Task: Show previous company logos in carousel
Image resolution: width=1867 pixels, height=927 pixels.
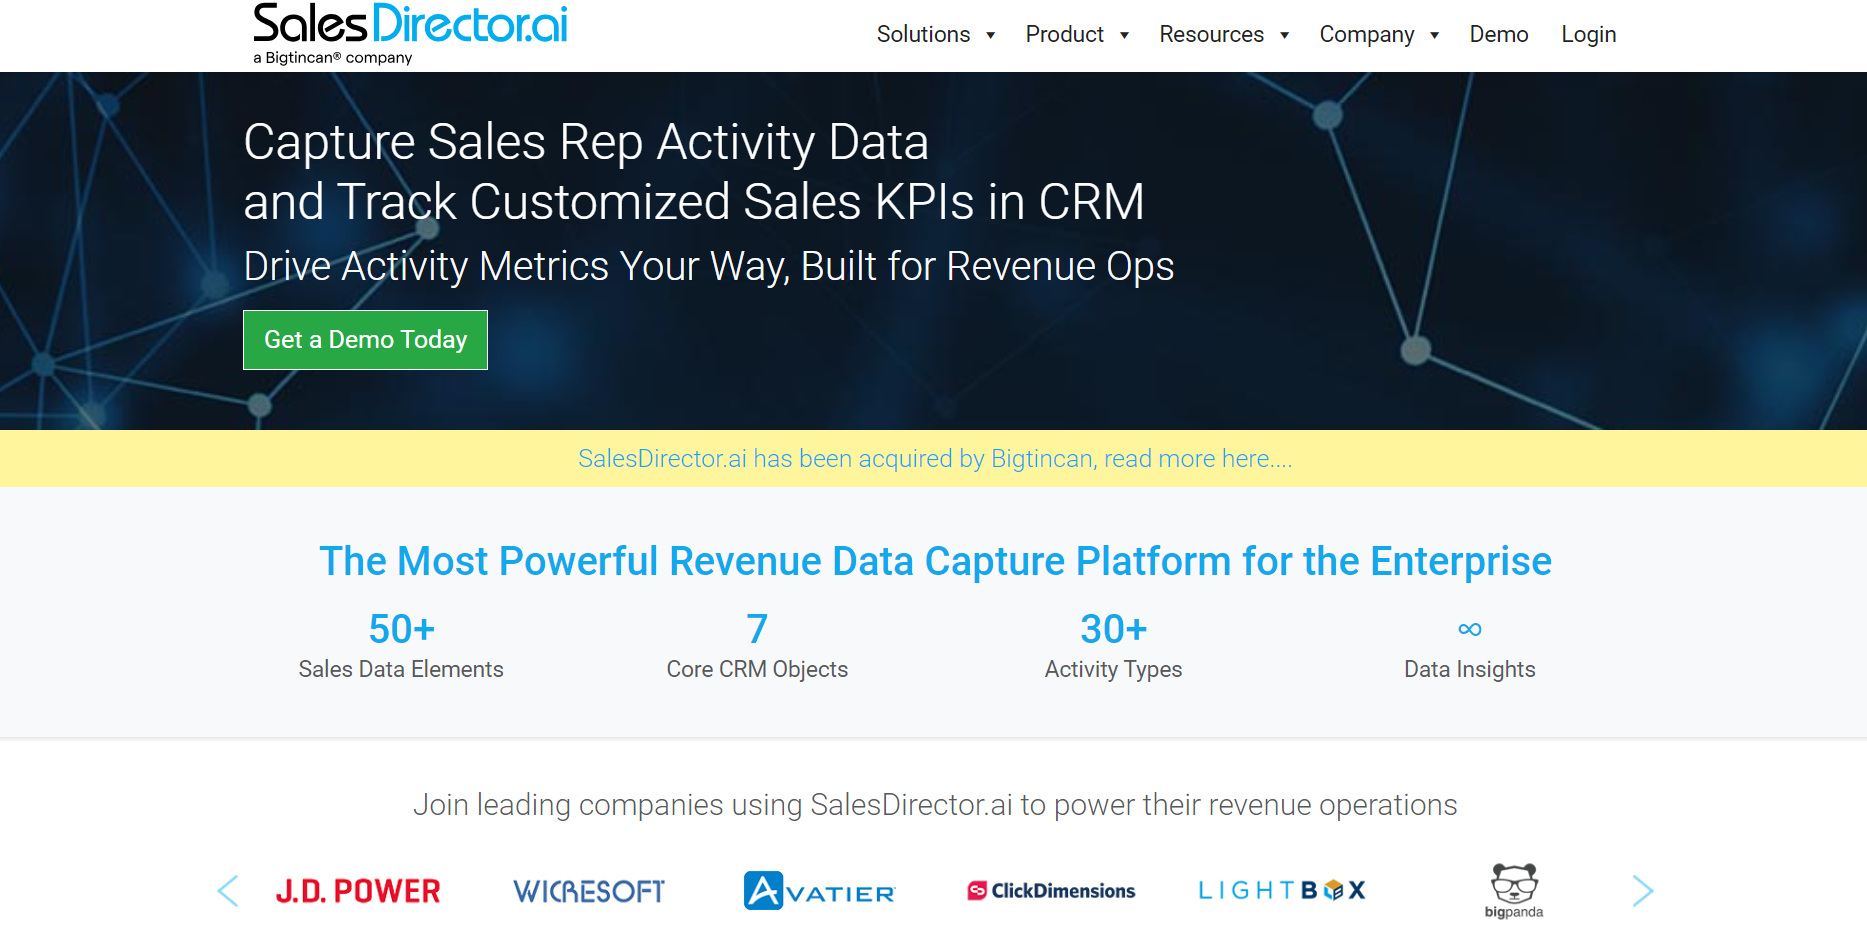Action: tap(228, 891)
